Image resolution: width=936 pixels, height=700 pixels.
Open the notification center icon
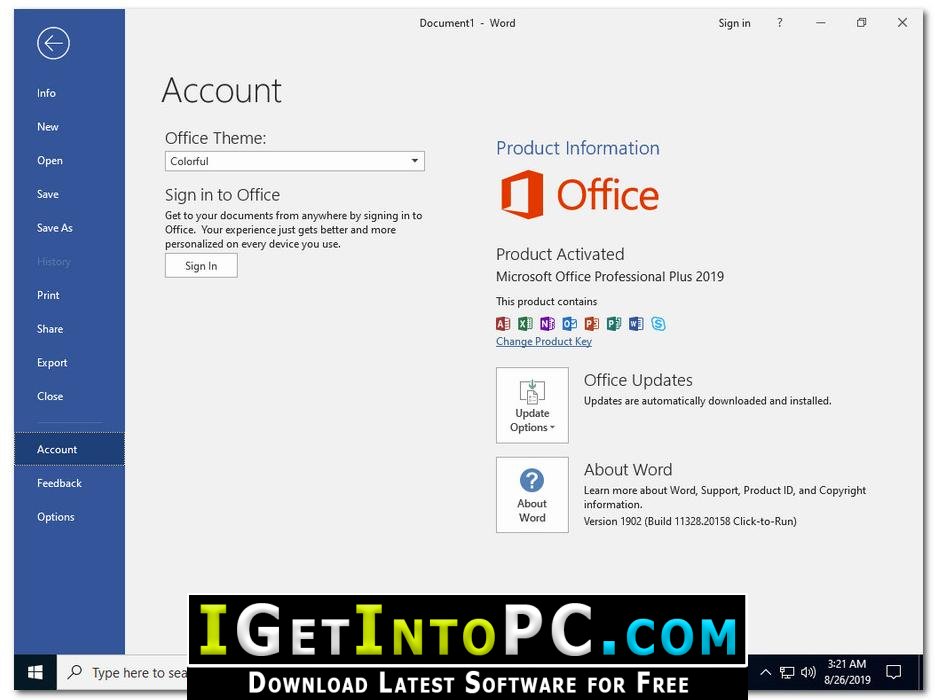click(894, 673)
